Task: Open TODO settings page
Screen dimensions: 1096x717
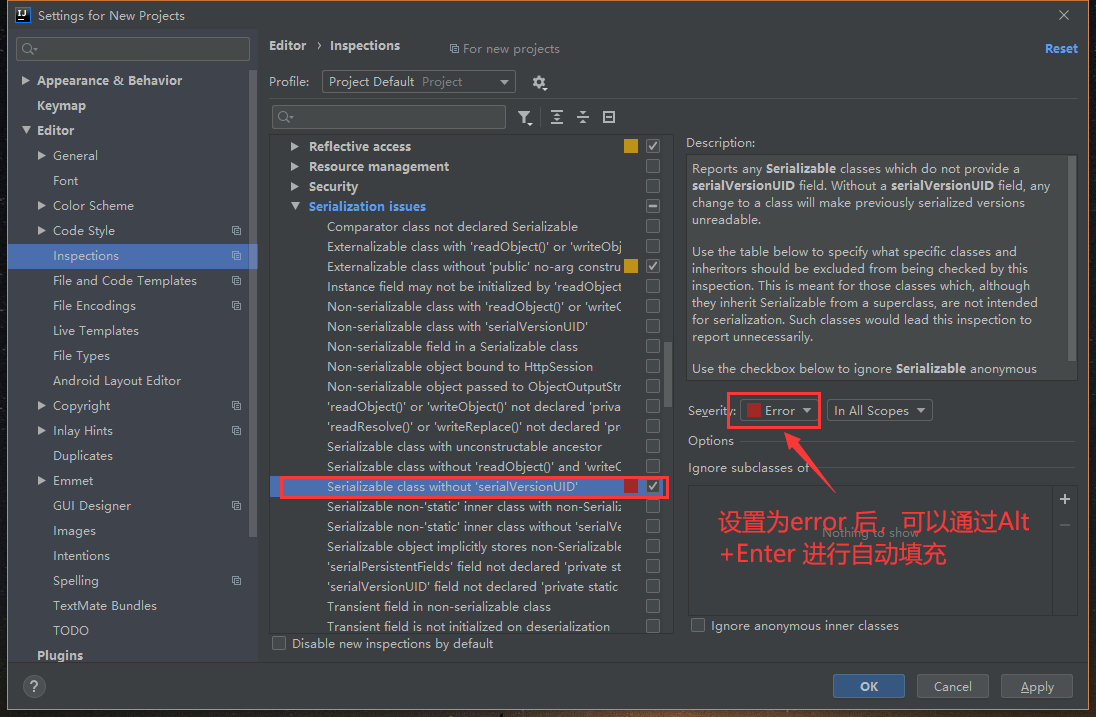Action: click(71, 630)
